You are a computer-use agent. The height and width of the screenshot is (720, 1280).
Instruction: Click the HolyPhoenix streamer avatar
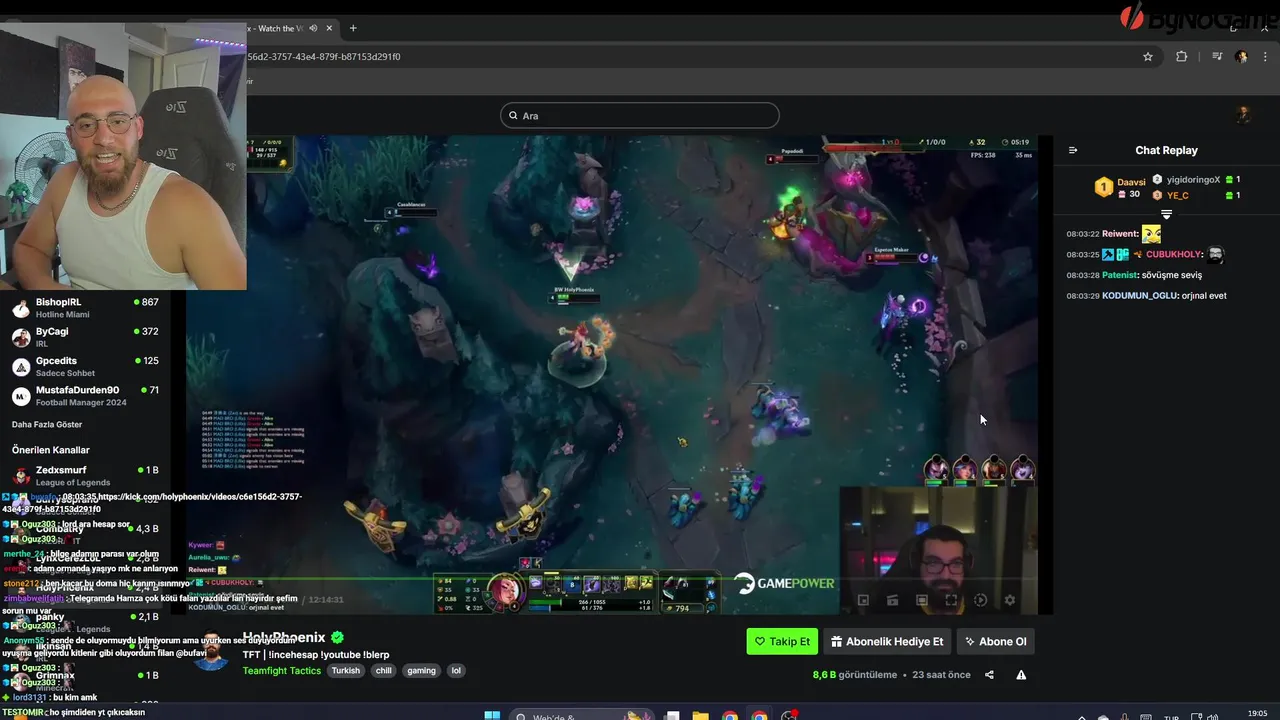pos(210,651)
